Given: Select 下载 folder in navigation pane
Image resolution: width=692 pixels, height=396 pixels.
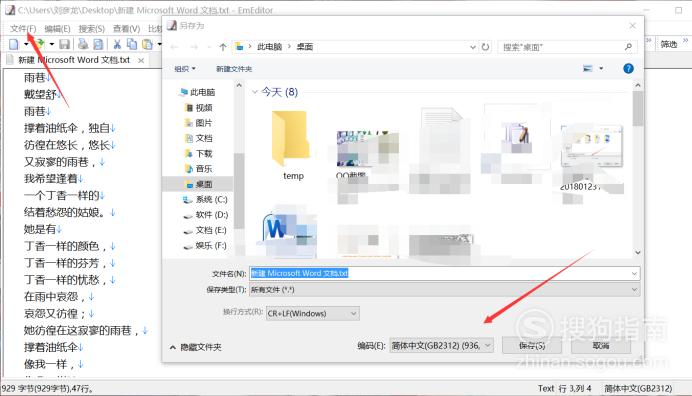Looking at the screenshot, I should (x=199, y=154).
